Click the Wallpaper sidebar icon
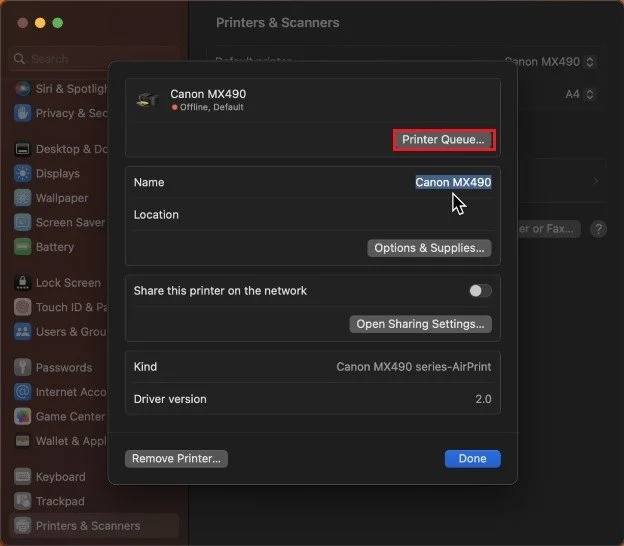This screenshot has height=546, width=624. pos(22,198)
